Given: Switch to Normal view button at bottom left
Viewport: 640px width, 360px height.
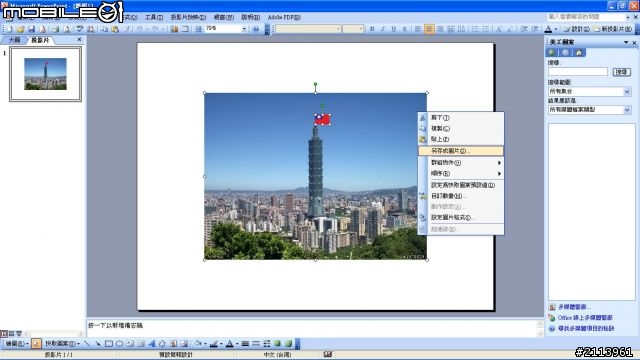Looking at the screenshot, I should tap(4, 333).
